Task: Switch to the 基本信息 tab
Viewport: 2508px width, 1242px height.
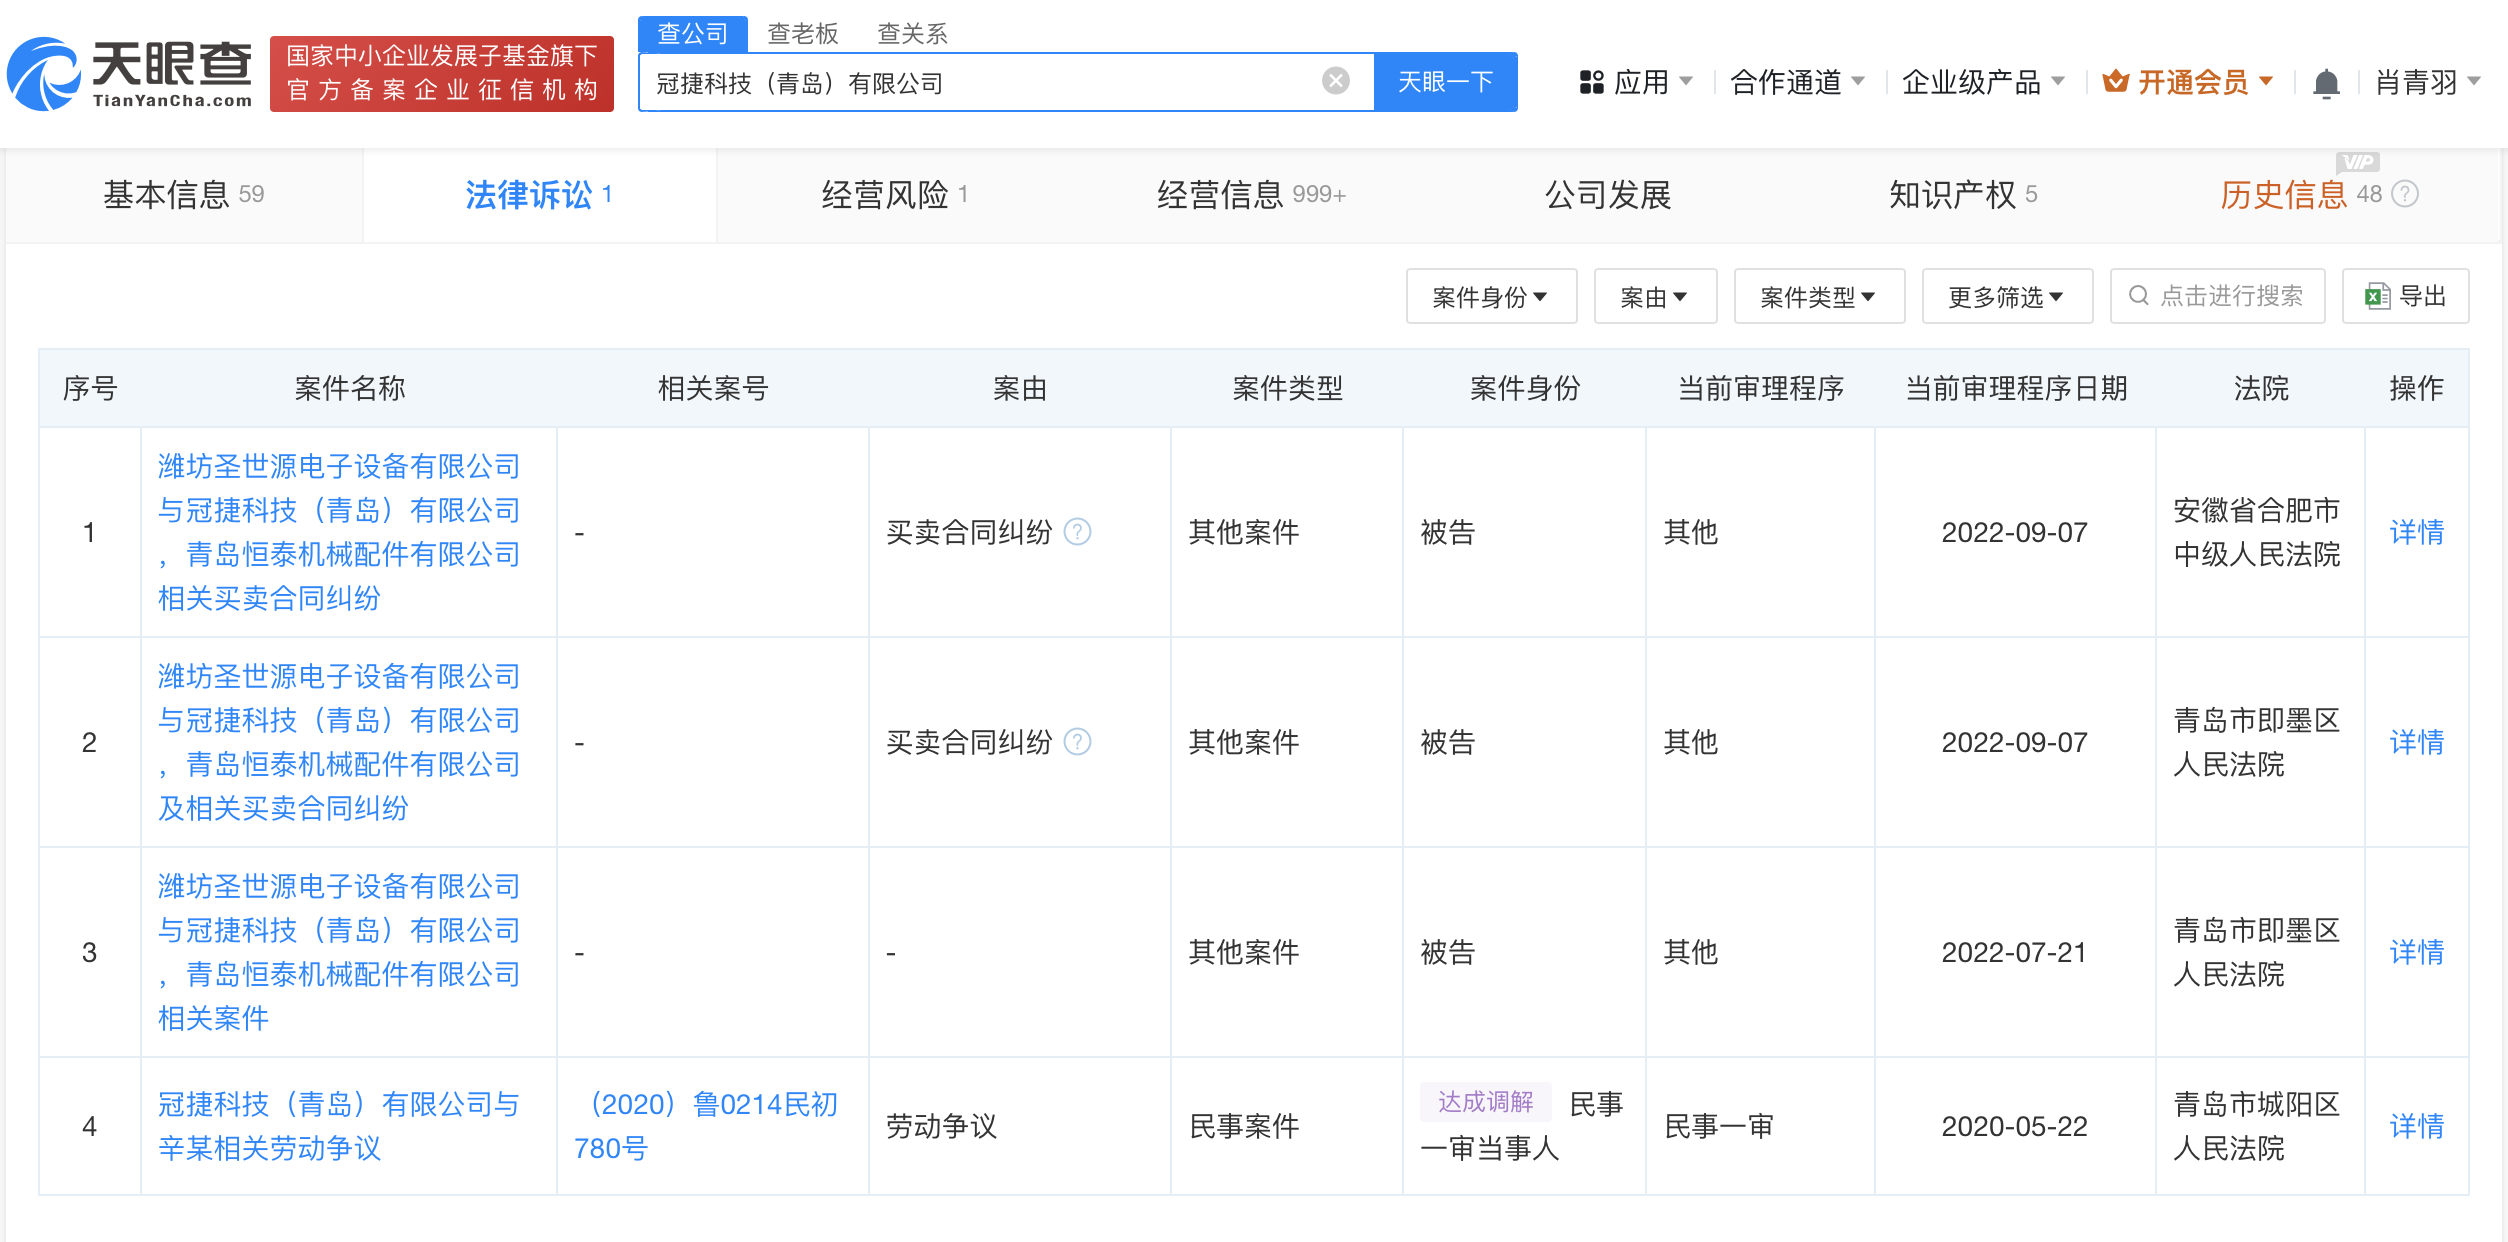Action: tap(184, 194)
